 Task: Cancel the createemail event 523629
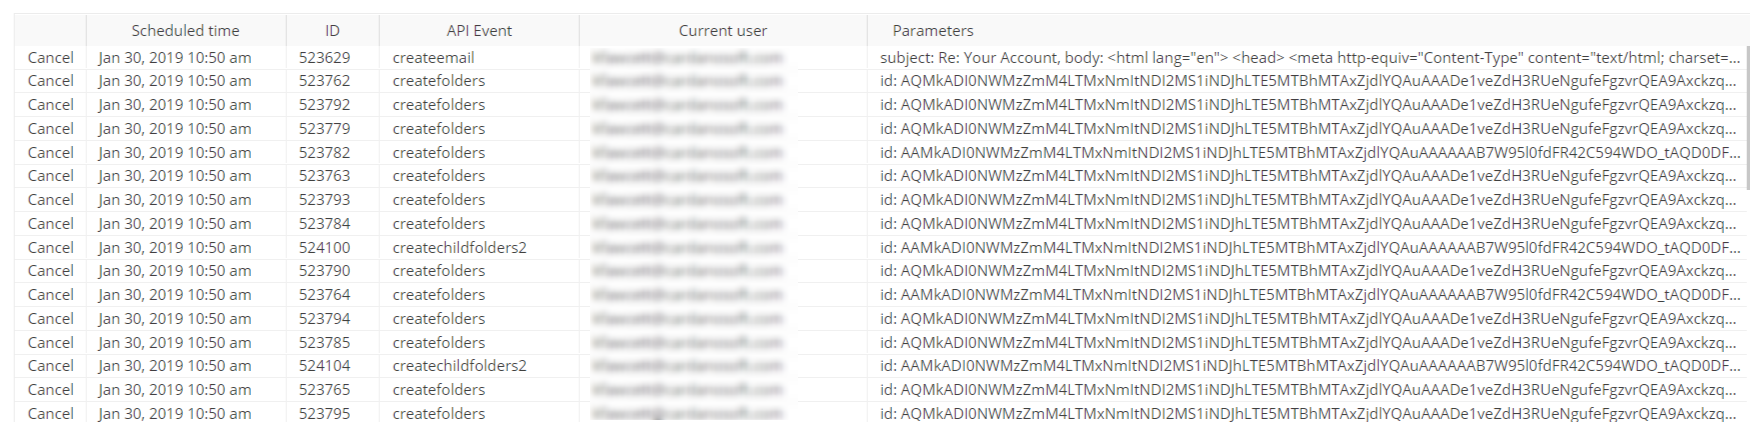click(x=50, y=58)
